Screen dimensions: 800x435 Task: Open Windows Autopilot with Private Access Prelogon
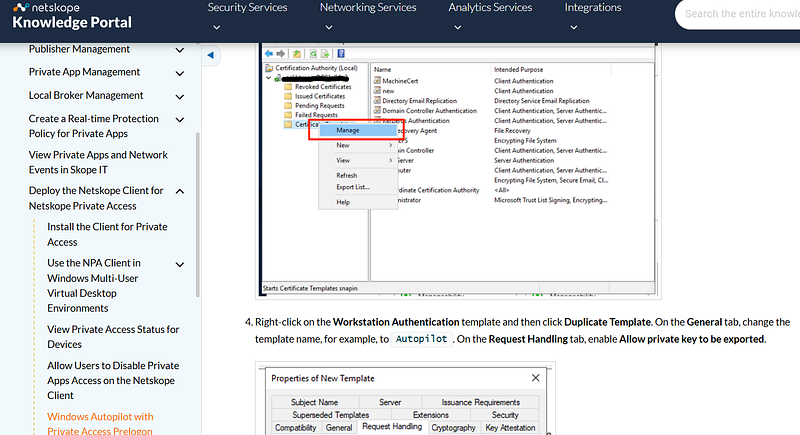tap(100, 424)
